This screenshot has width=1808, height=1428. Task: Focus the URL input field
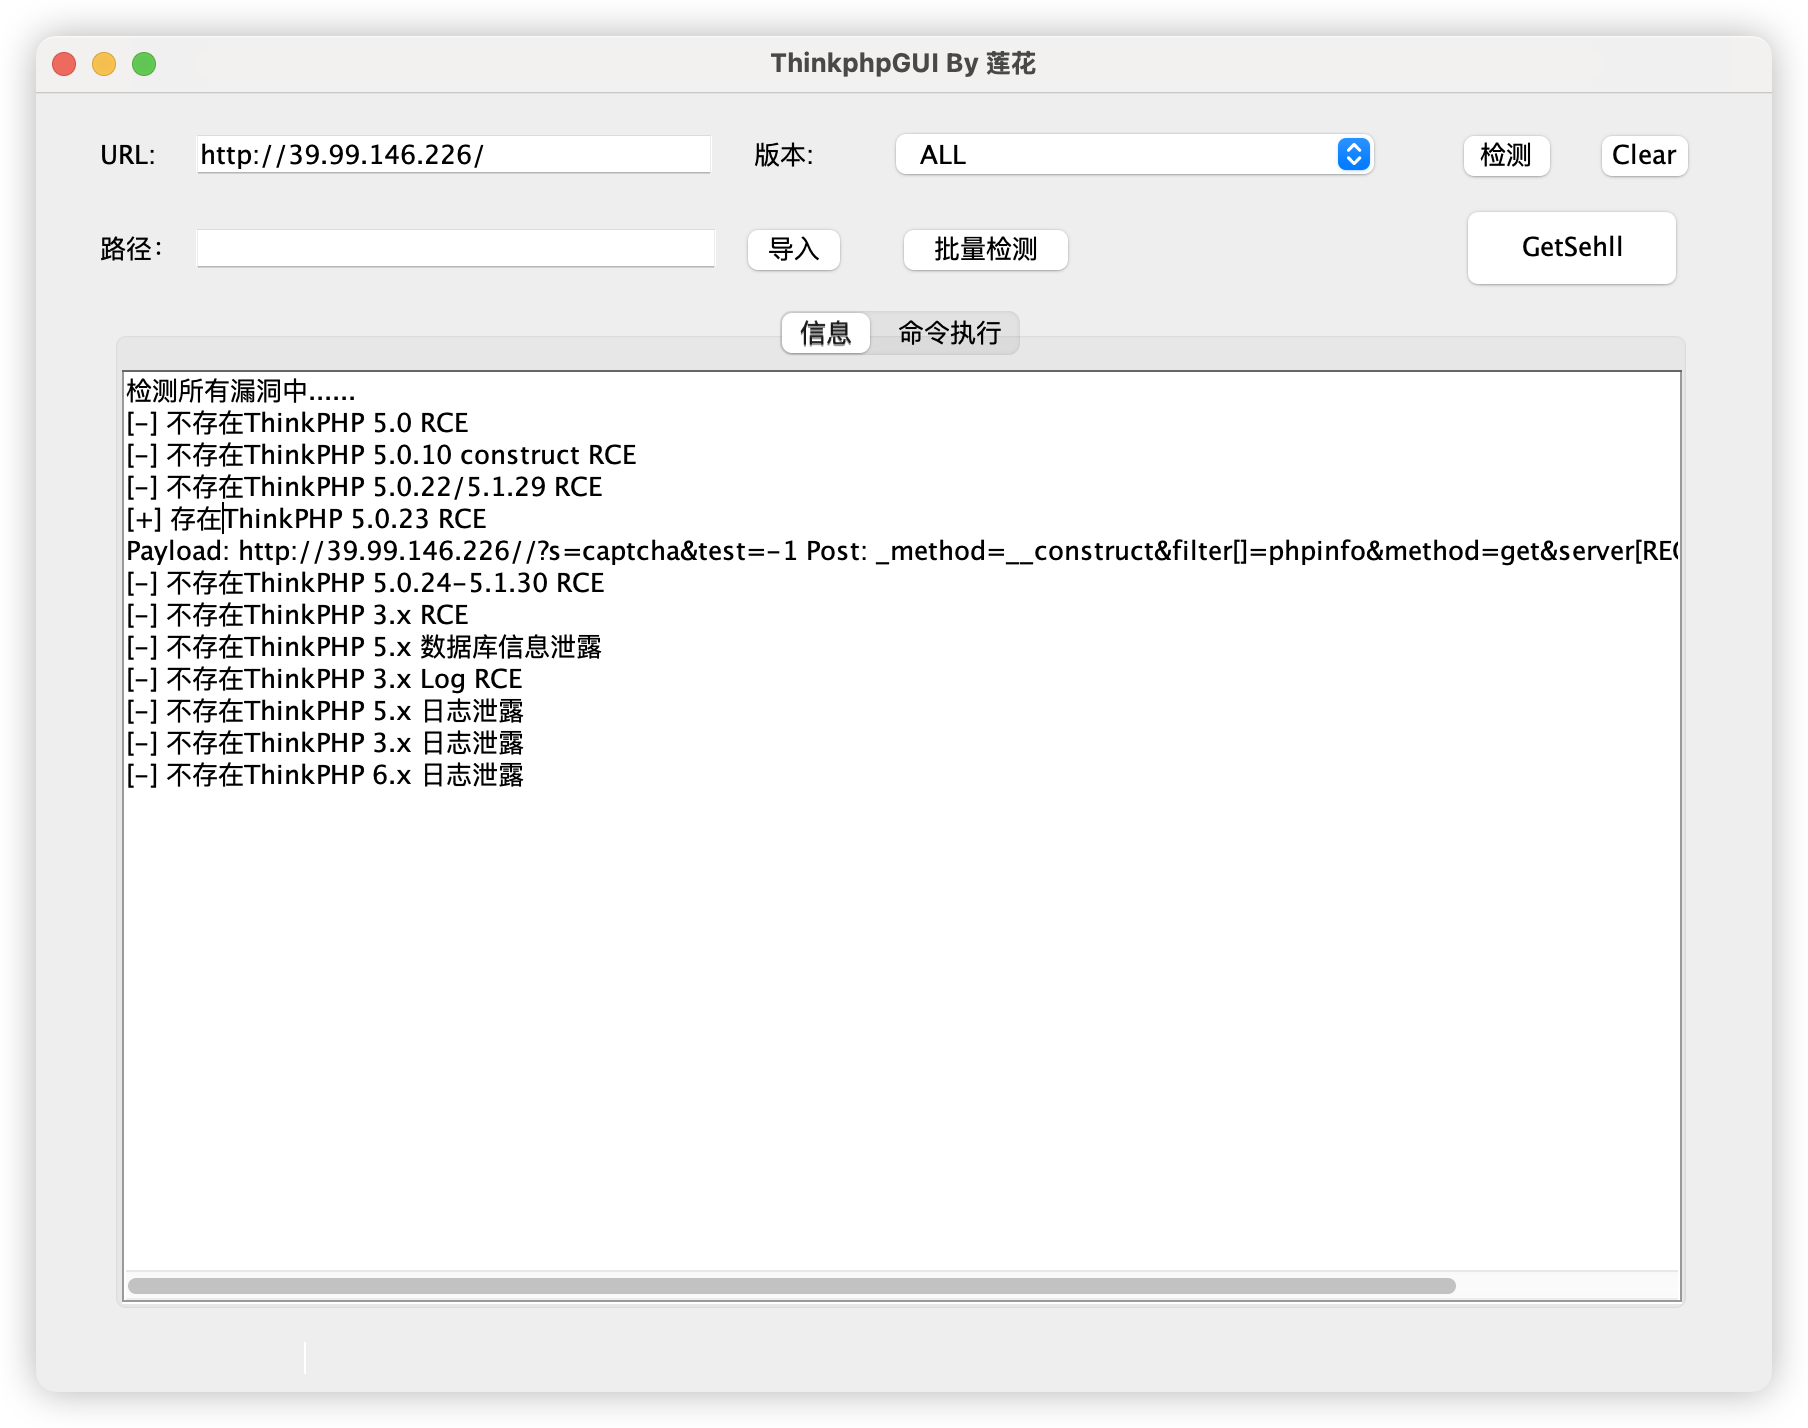454,155
